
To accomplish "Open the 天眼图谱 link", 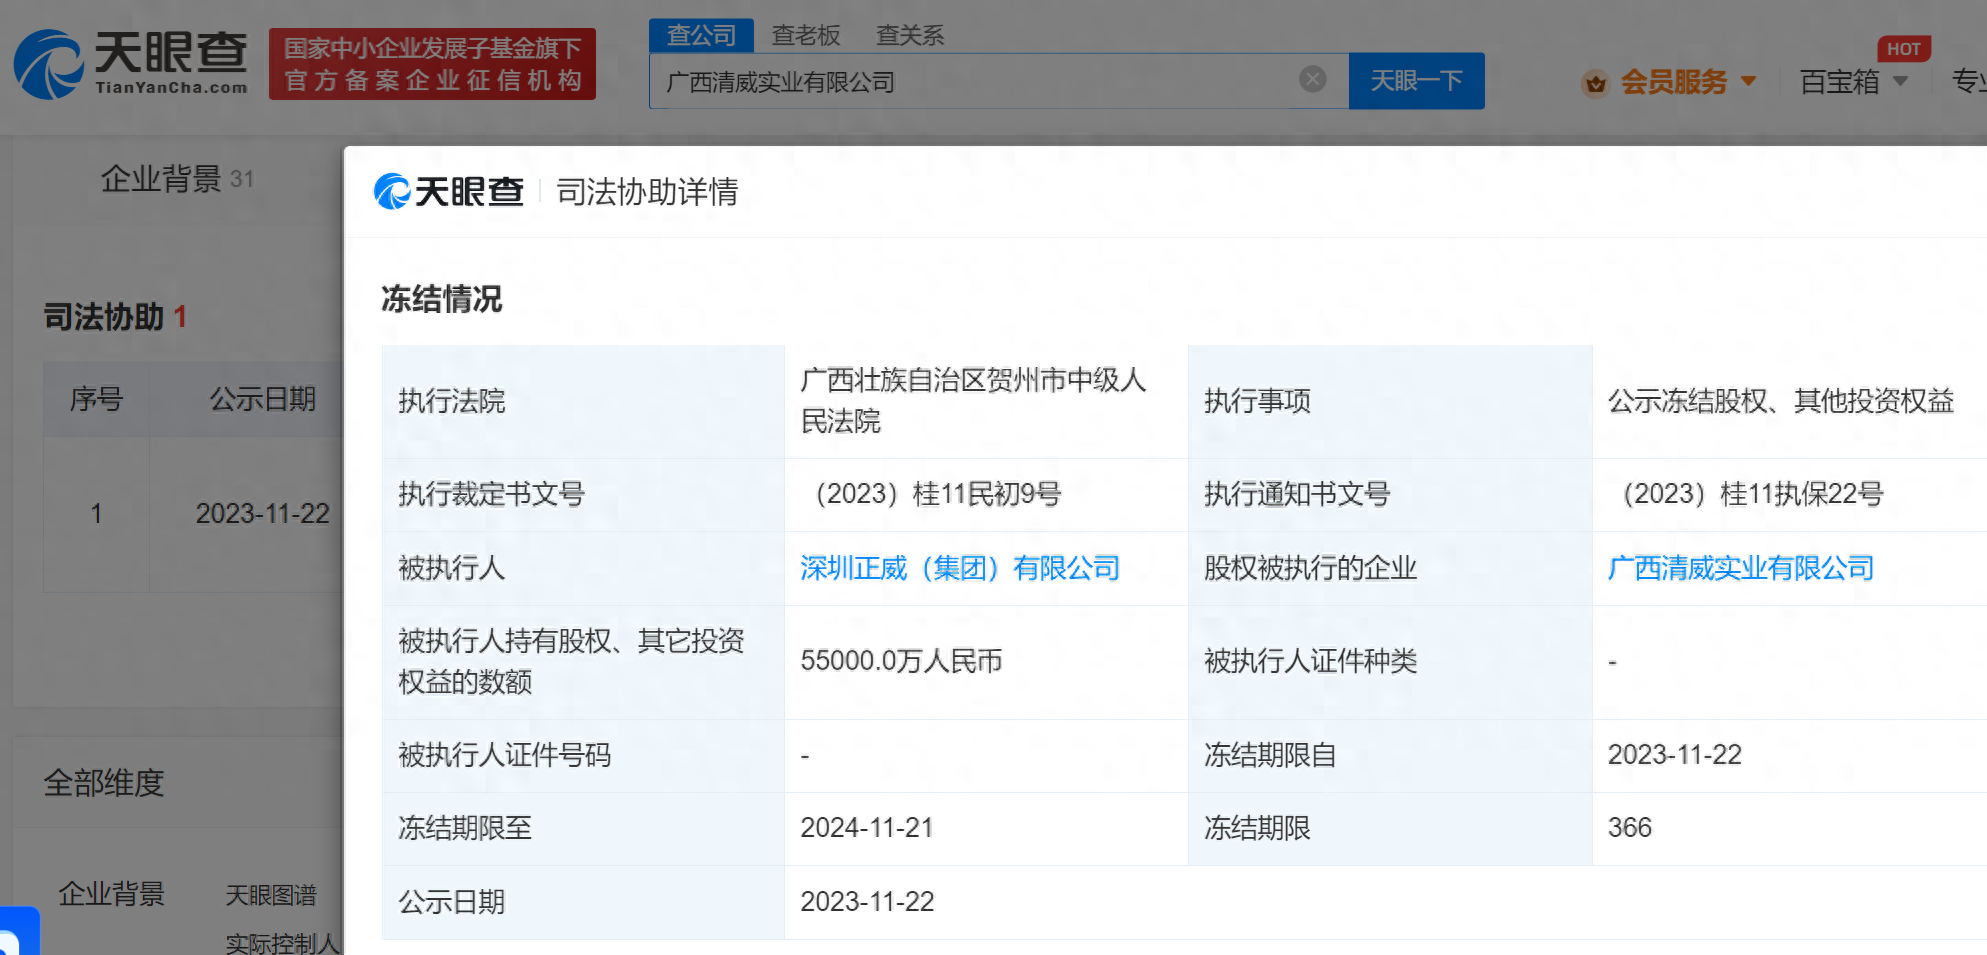I will (x=270, y=895).
